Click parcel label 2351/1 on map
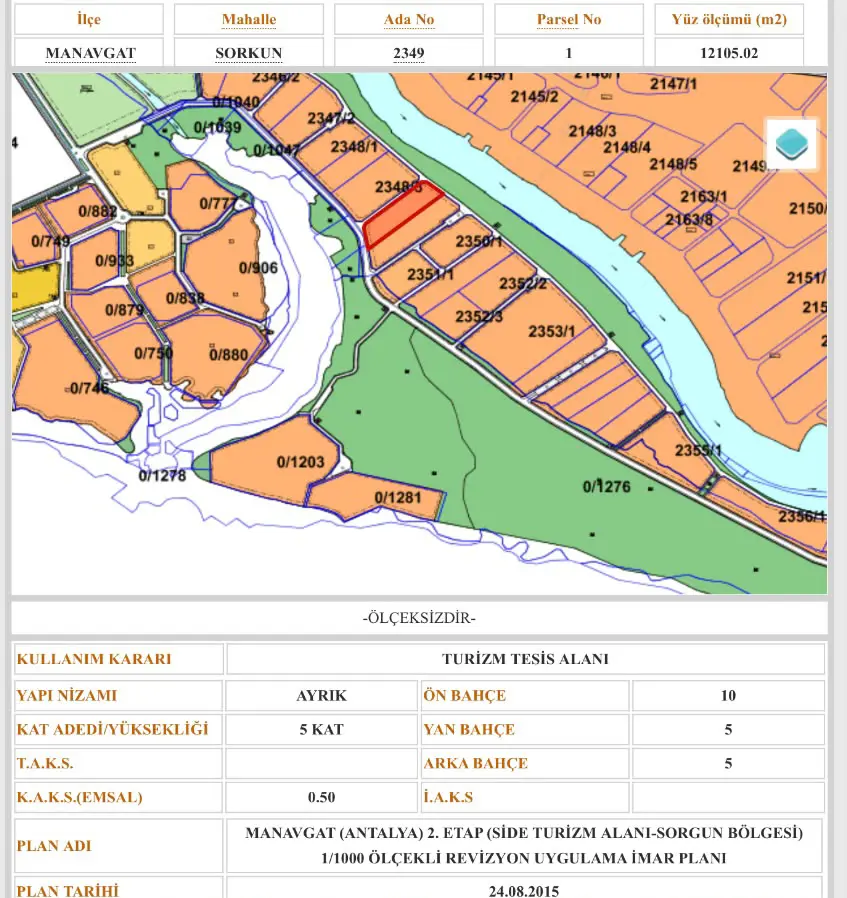Screen dimensions: 847x898 pos(430,274)
